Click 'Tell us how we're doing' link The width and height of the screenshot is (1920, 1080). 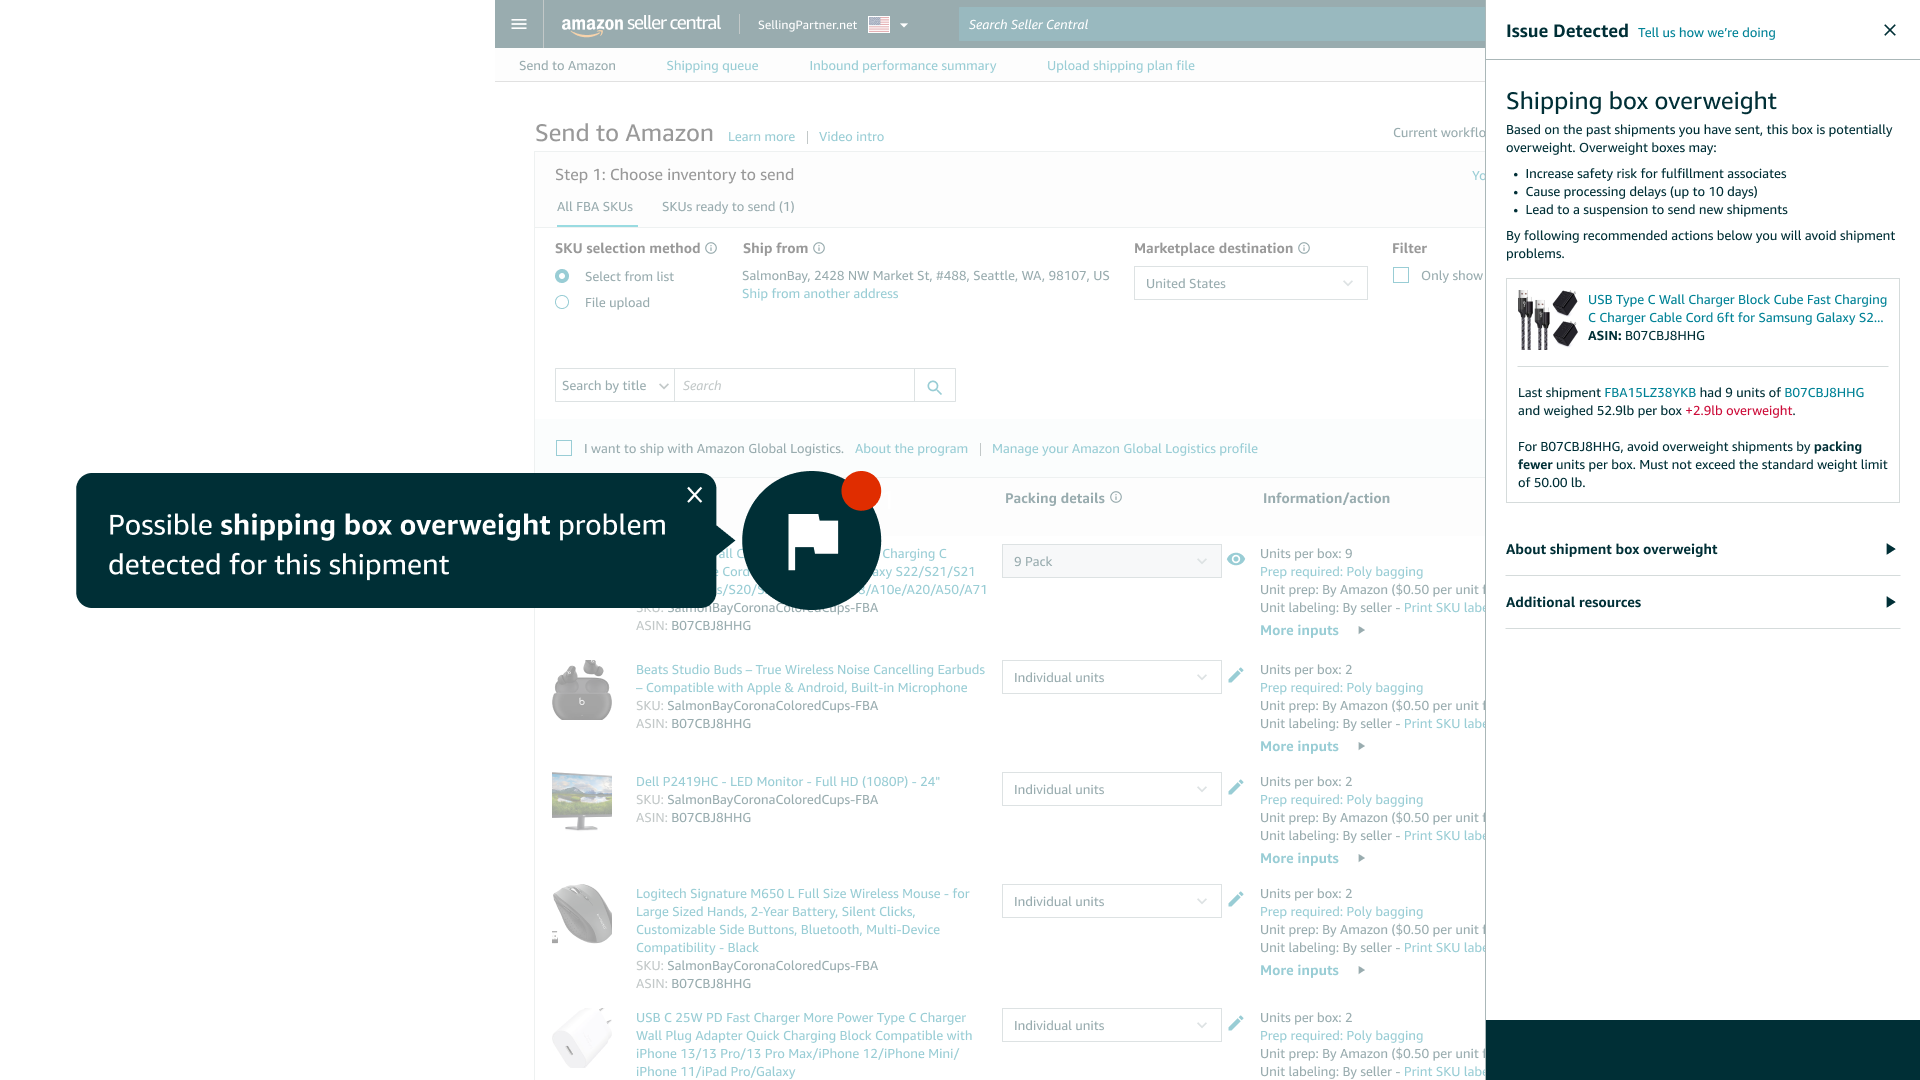[1706, 33]
